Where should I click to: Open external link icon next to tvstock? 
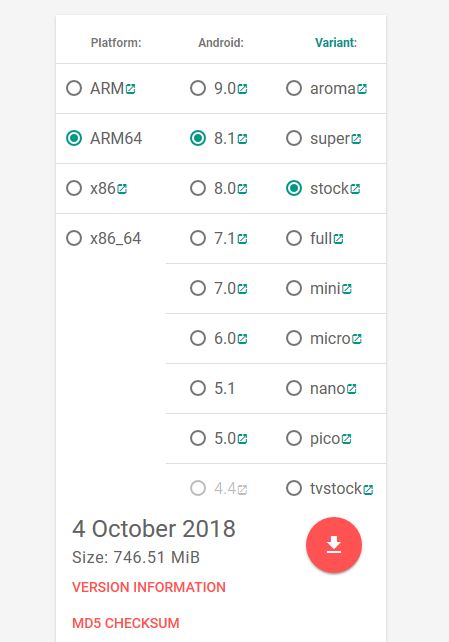pos(368,489)
